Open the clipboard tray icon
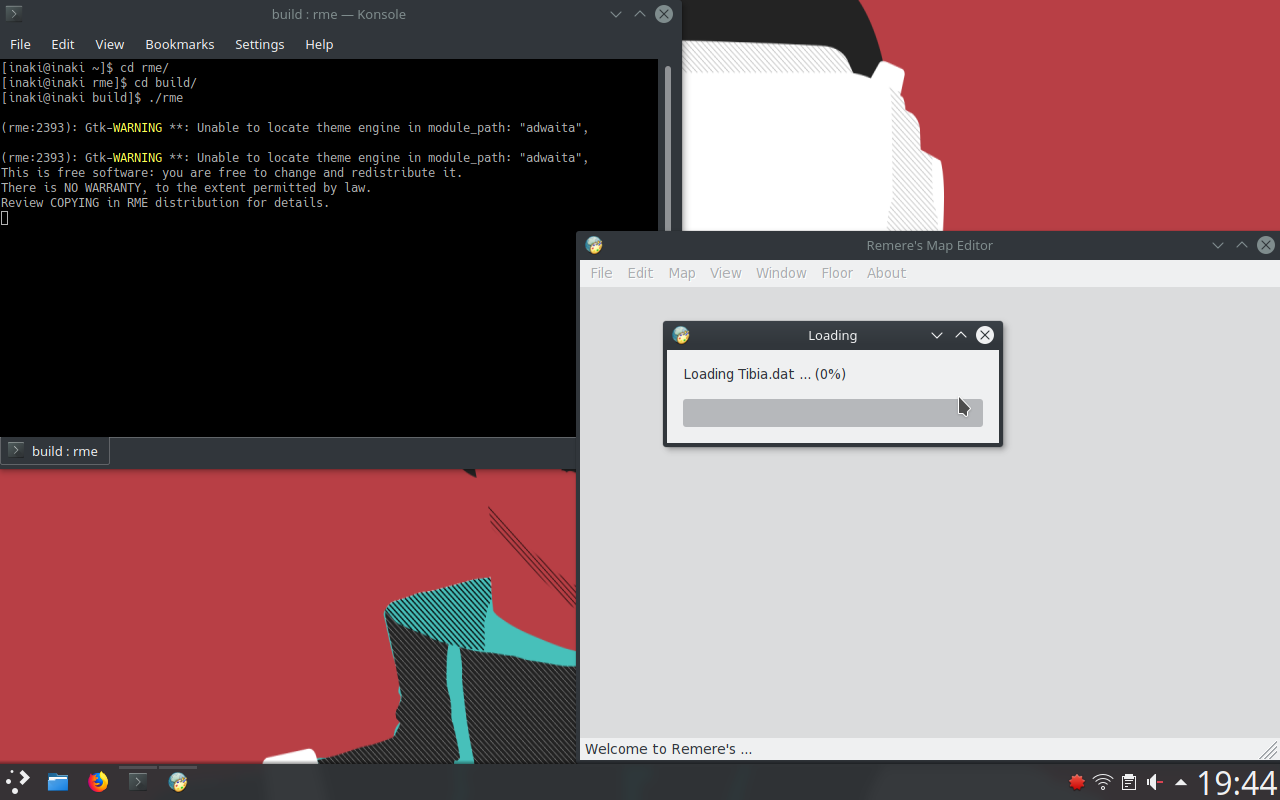This screenshot has width=1280, height=800. 1129,782
